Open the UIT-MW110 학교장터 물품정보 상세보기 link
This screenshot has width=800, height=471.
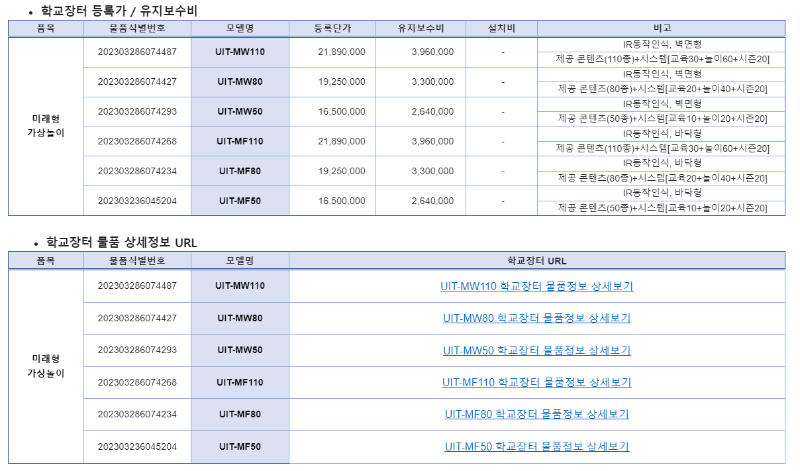(537, 286)
